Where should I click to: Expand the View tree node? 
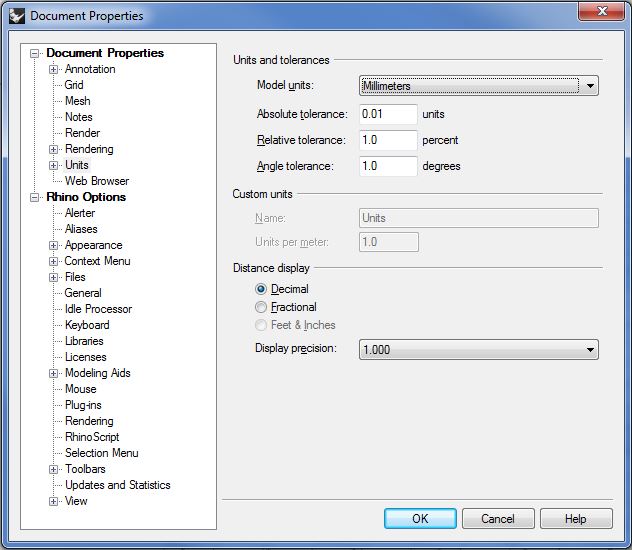[x=53, y=501]
